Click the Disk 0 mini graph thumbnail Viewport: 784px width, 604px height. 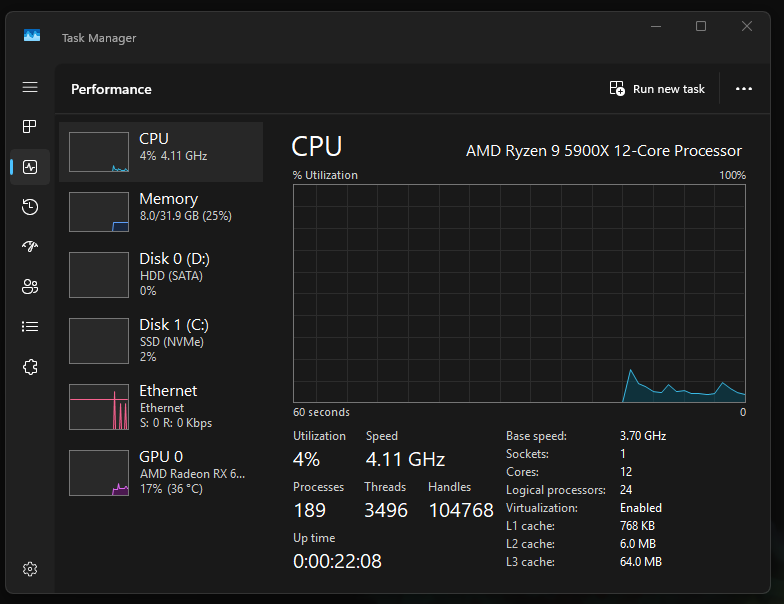[99, 275]
